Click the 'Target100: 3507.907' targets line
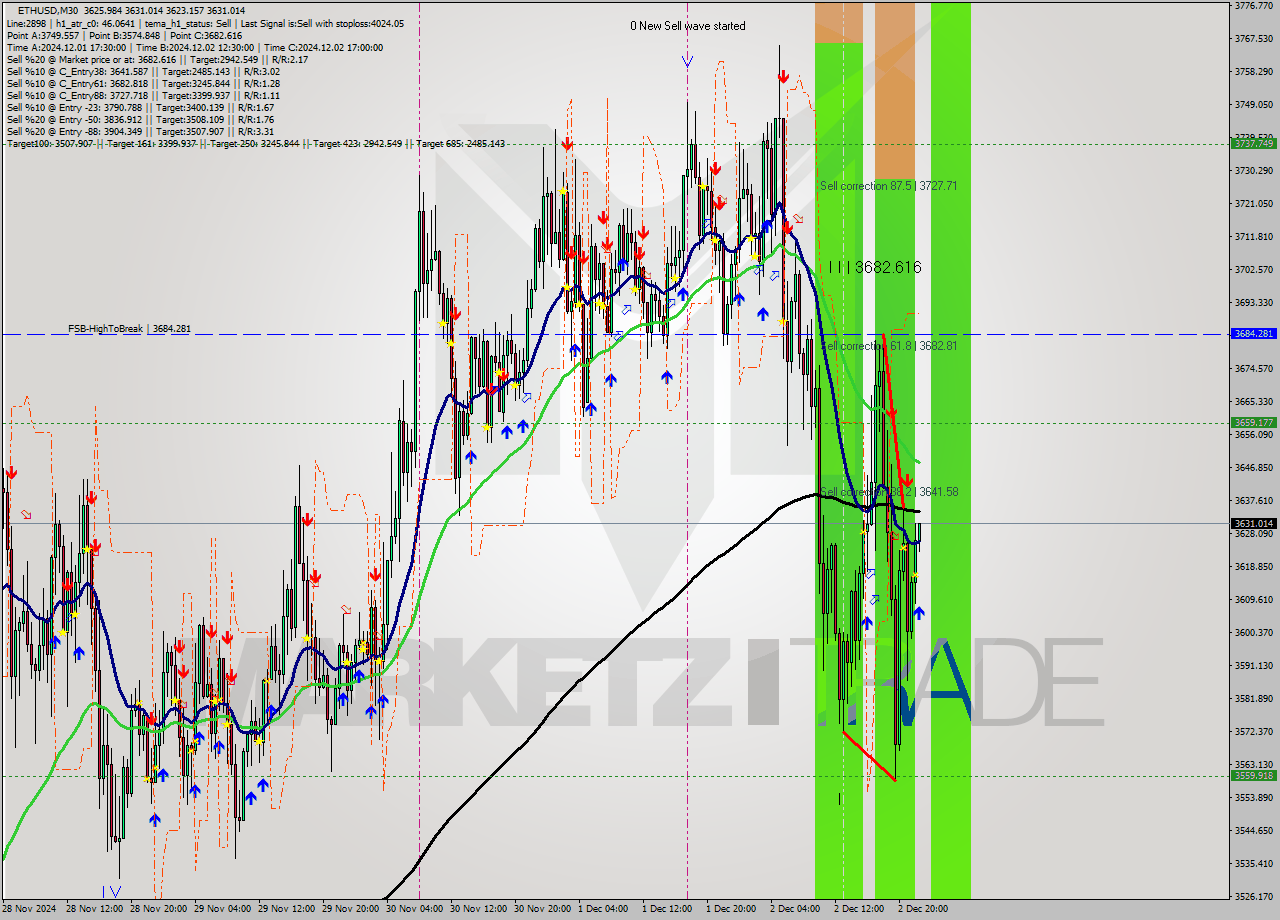1280x920 pixels. pyautogui.click(x=255, y=144)
